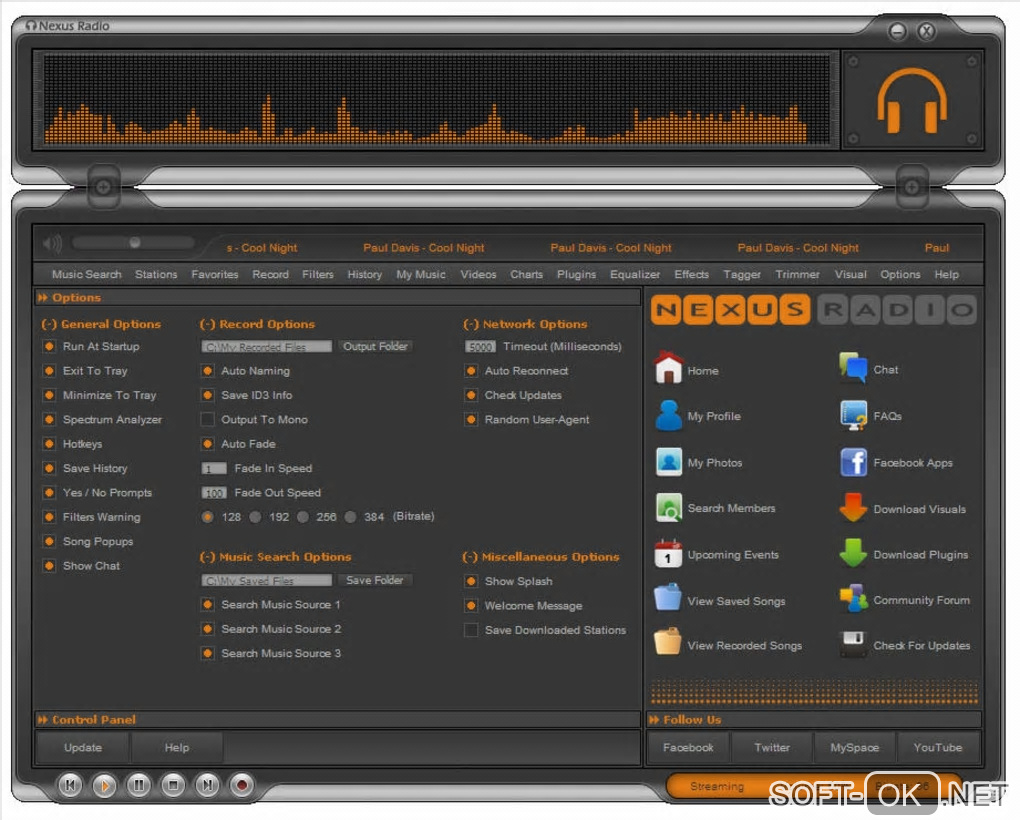Open the Equalizer tab
Viewport: 1020px width, 820px height.
pyautogui.click(x=635, y=274)
